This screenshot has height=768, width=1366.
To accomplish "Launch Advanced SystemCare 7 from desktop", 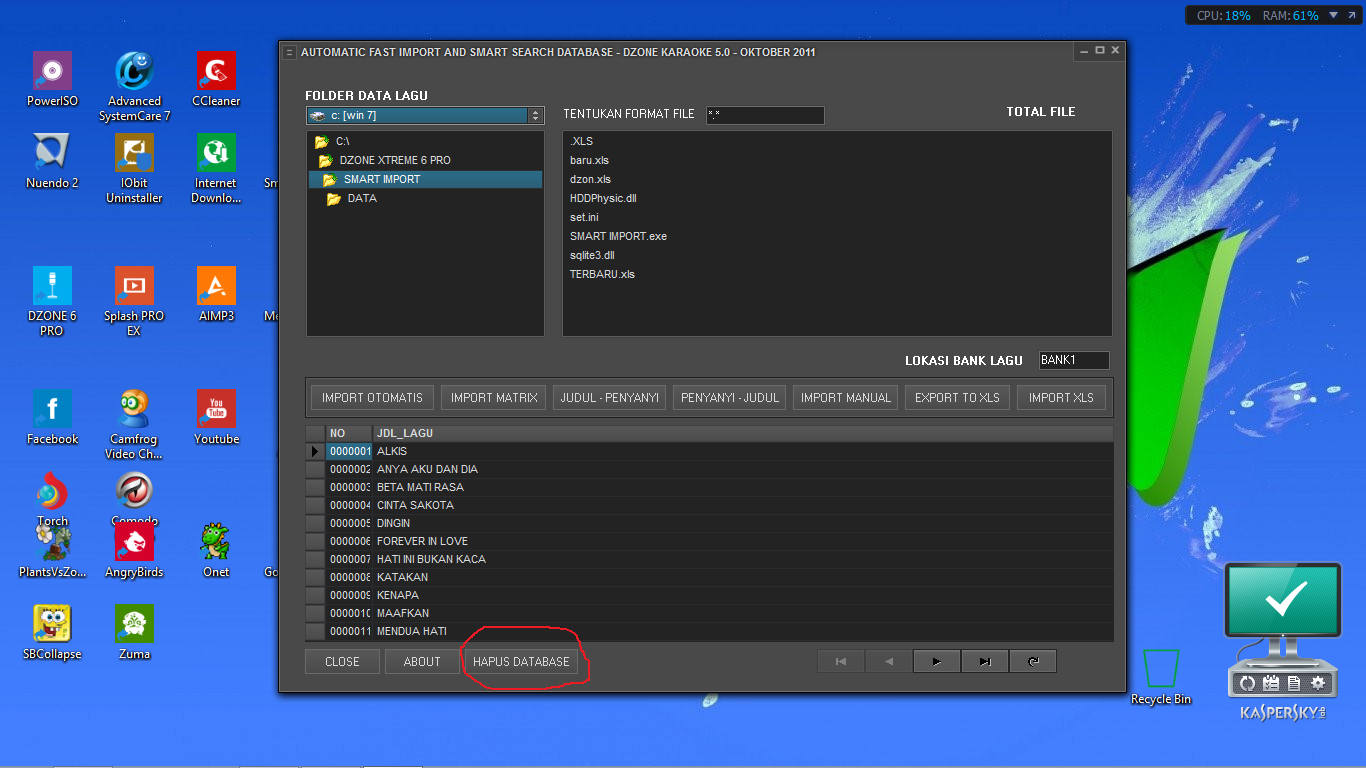I will [x=134, y=86].
